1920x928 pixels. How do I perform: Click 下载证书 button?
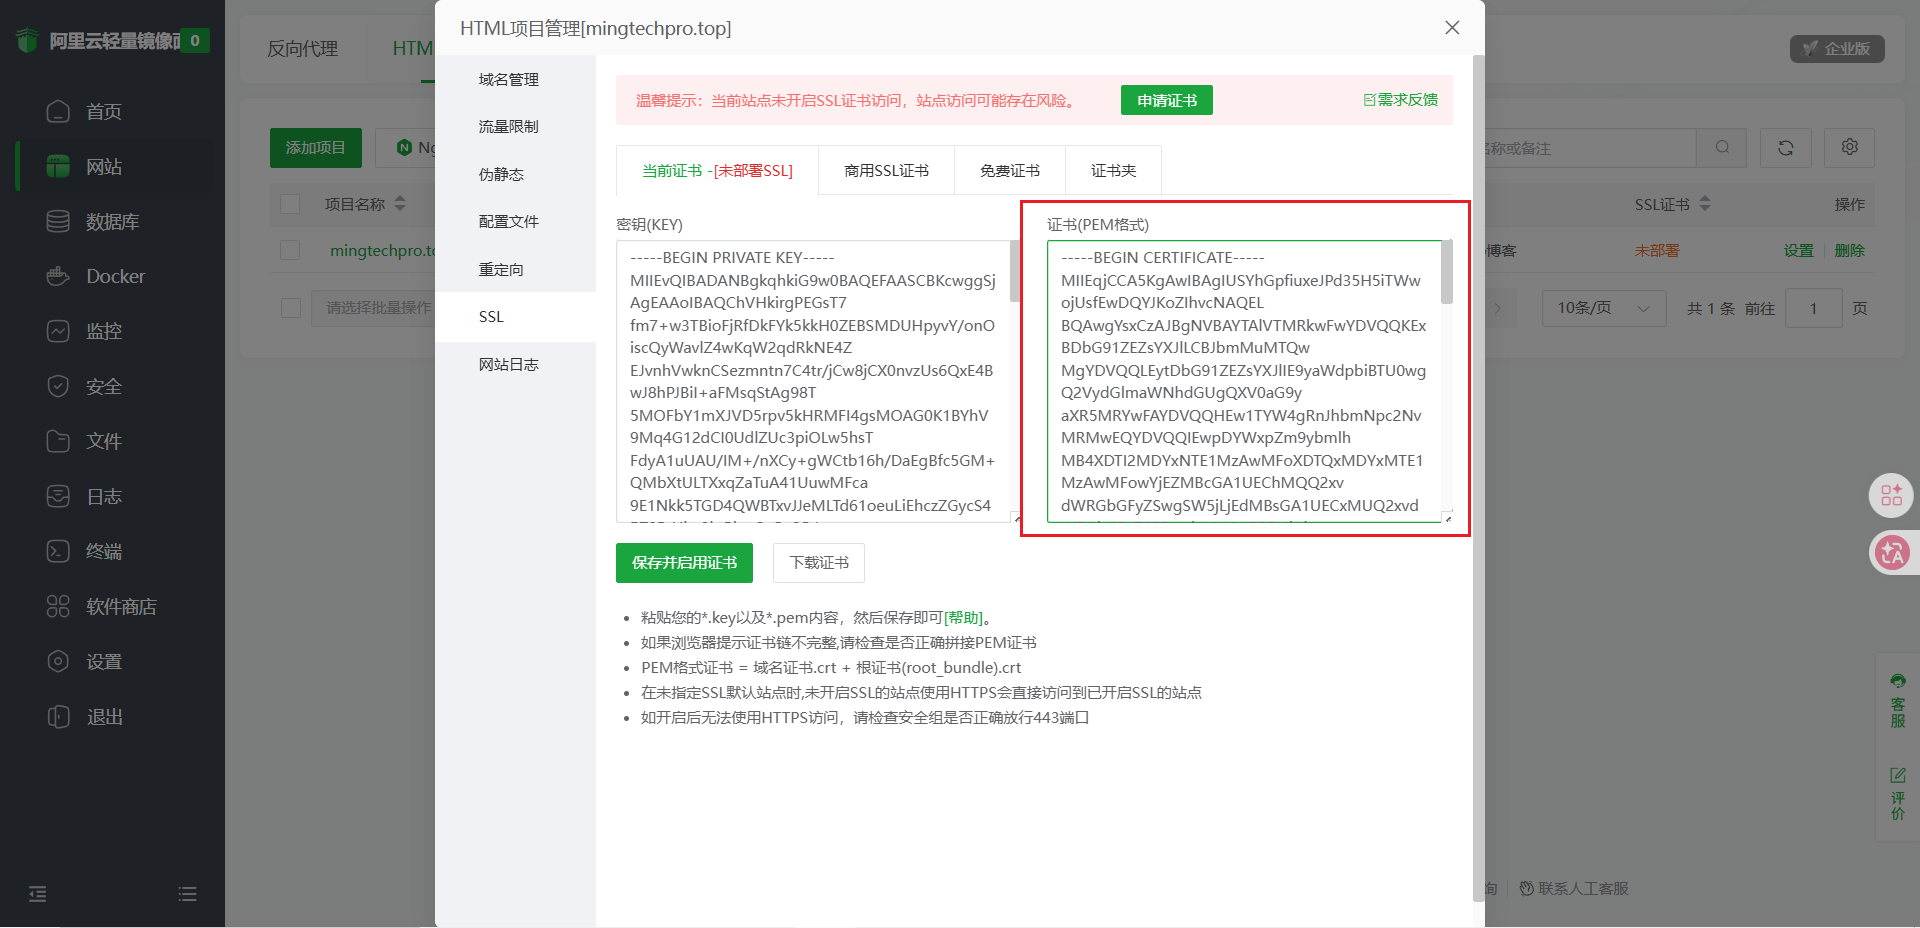pyautogui.click(x=819, y=563)
